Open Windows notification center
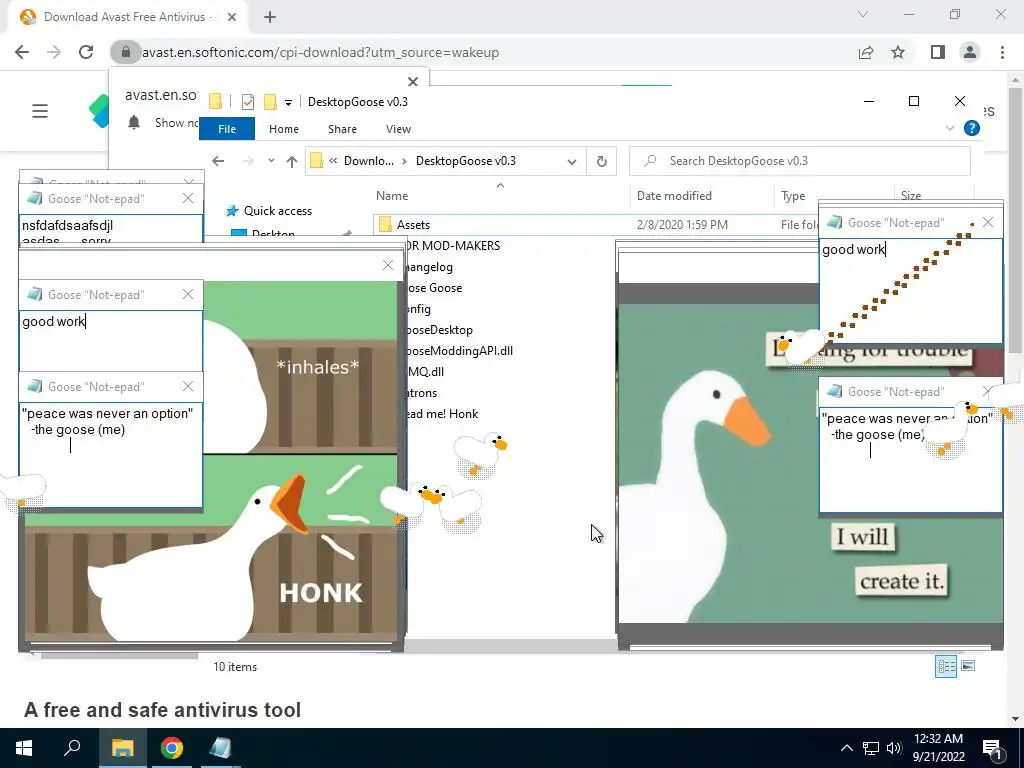Screen dimensions: 1024x768 pyautogui.click(x=993, y=748)
